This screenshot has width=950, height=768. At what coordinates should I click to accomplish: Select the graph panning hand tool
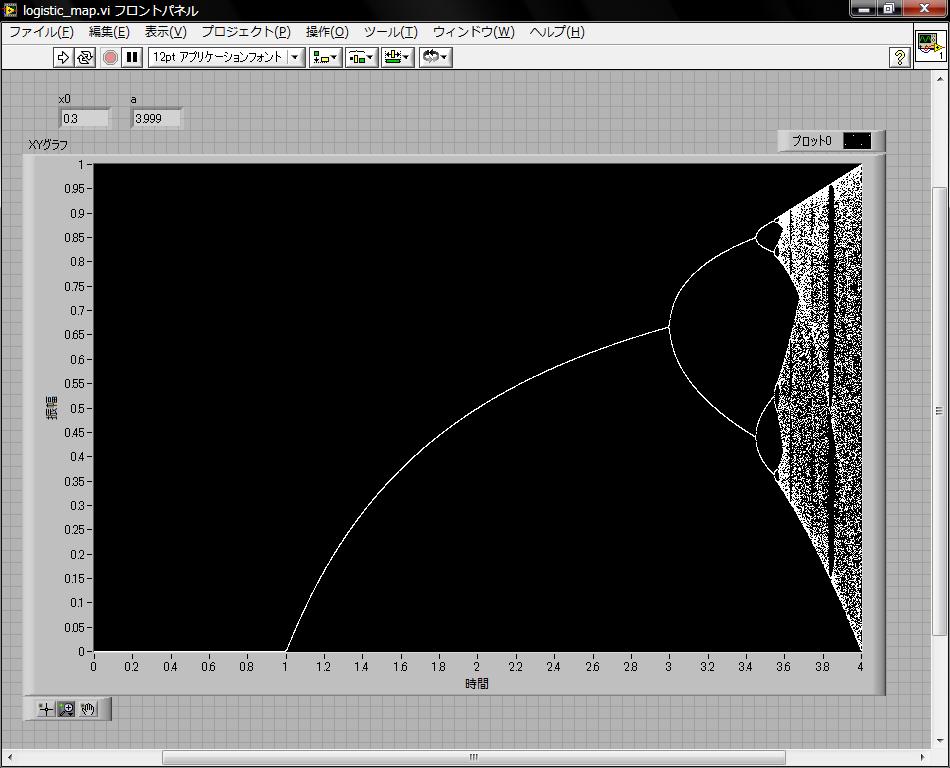(x=88, y=709)
